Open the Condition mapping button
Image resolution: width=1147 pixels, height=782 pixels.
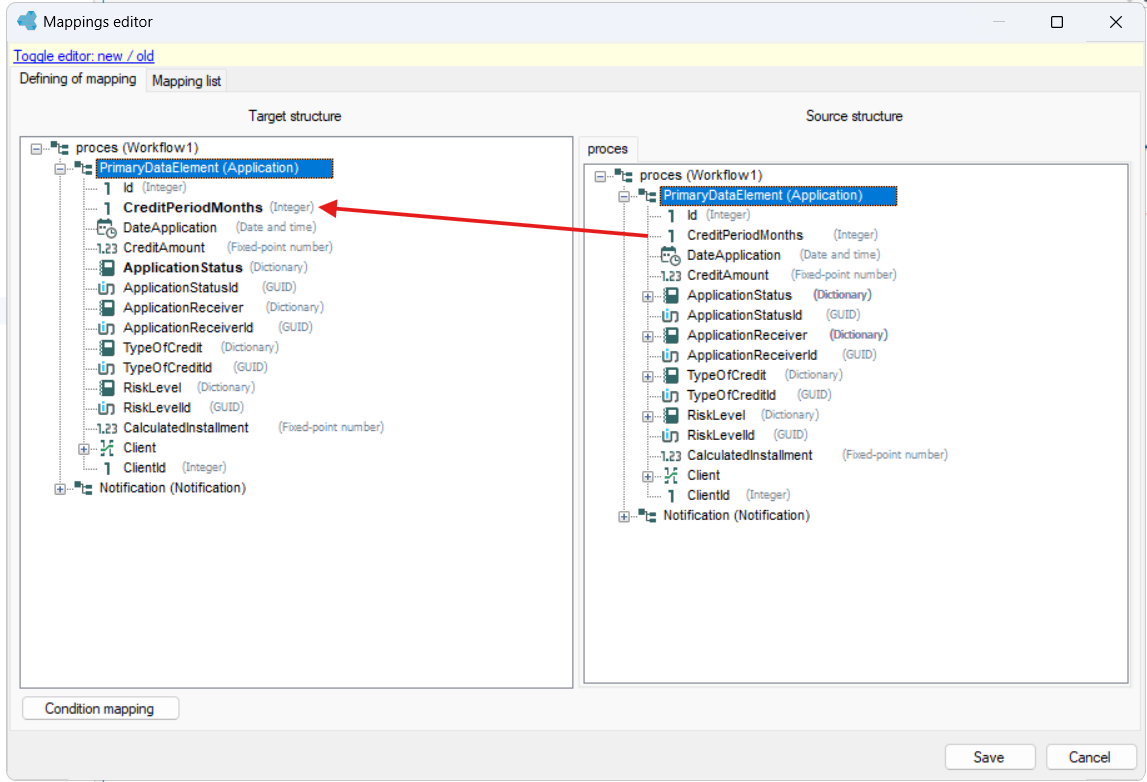[x=100, y=708]
